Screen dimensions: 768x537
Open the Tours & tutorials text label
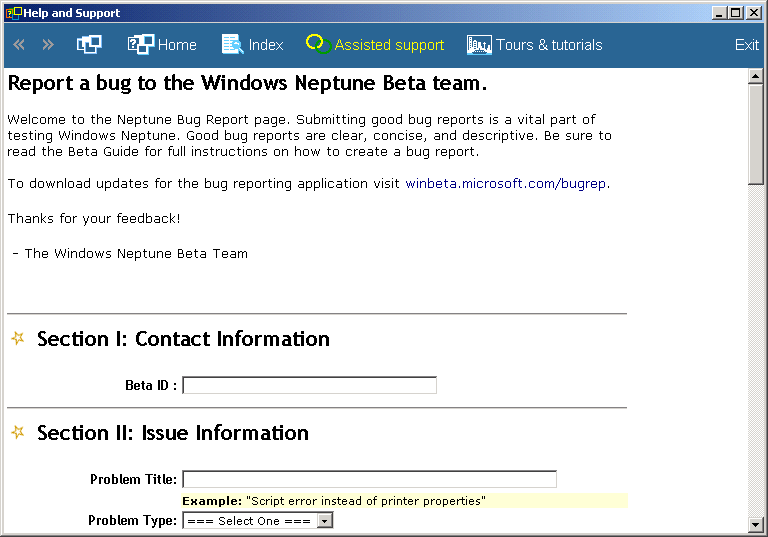tap(549, 45)
